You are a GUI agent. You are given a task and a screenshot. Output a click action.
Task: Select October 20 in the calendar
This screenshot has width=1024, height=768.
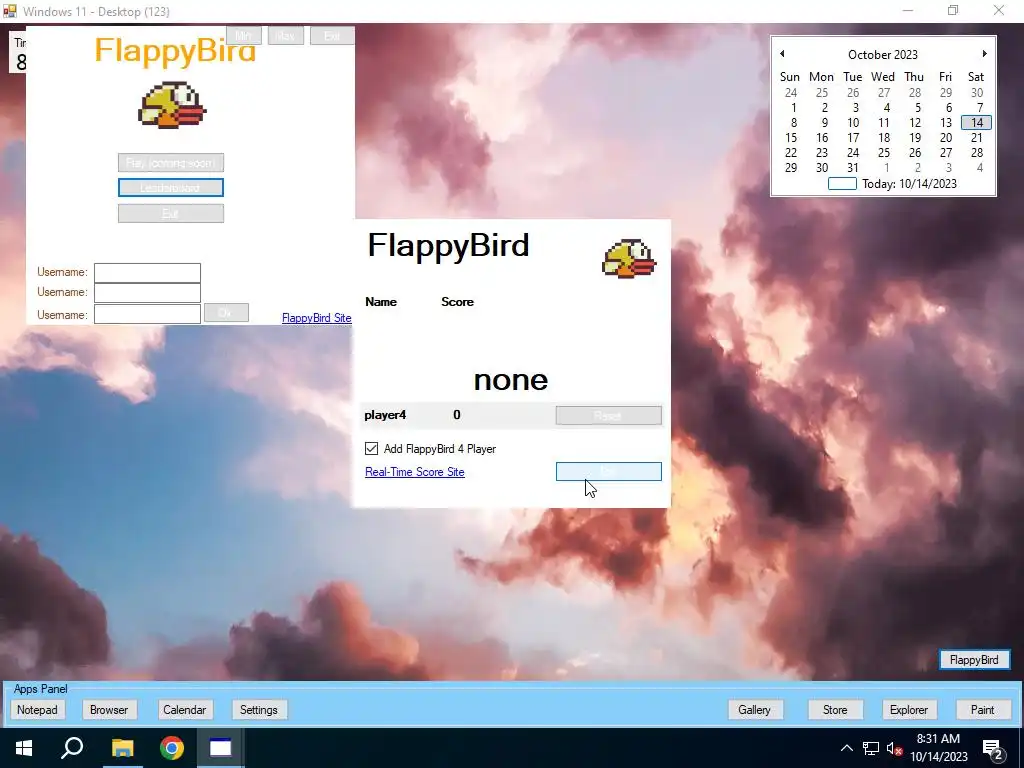[x=946, y=138]
